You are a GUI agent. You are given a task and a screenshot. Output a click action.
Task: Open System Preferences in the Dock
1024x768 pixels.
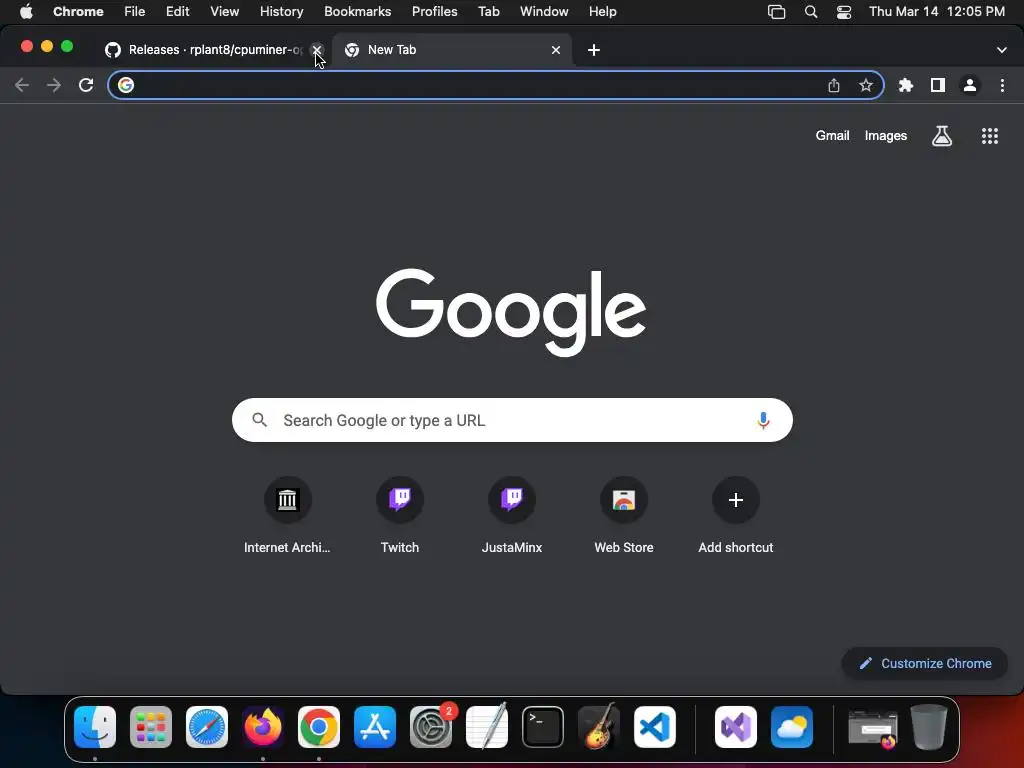coord(431,727)
